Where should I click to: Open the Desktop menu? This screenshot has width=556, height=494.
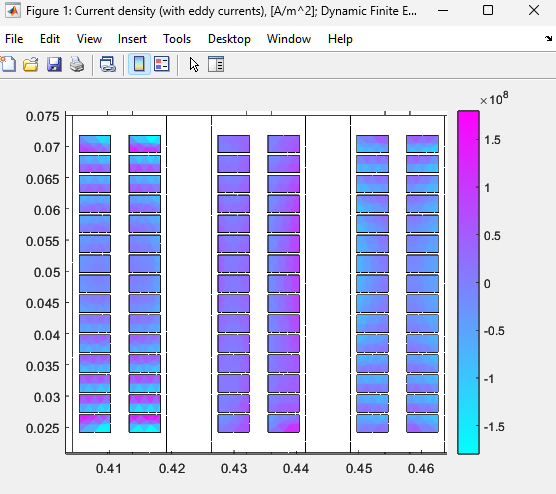tap(229, 39)
